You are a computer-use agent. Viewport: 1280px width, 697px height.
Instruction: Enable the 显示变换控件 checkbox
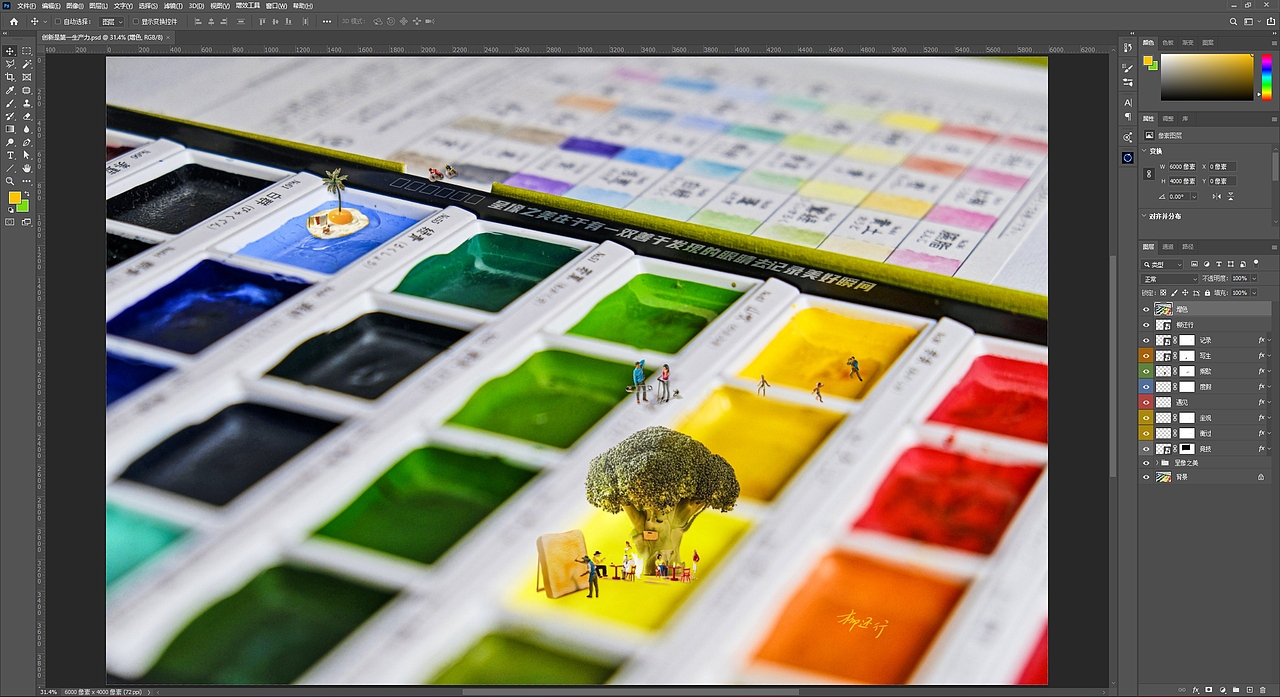137,21
